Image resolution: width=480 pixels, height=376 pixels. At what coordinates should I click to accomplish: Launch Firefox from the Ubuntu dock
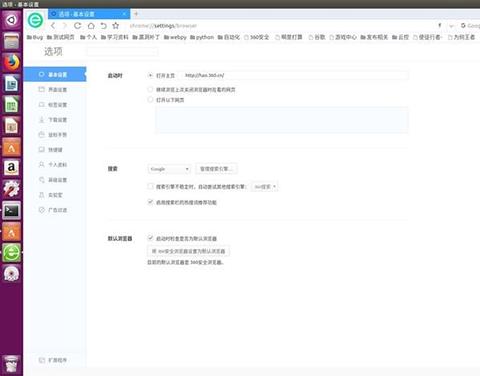point(12,62)
